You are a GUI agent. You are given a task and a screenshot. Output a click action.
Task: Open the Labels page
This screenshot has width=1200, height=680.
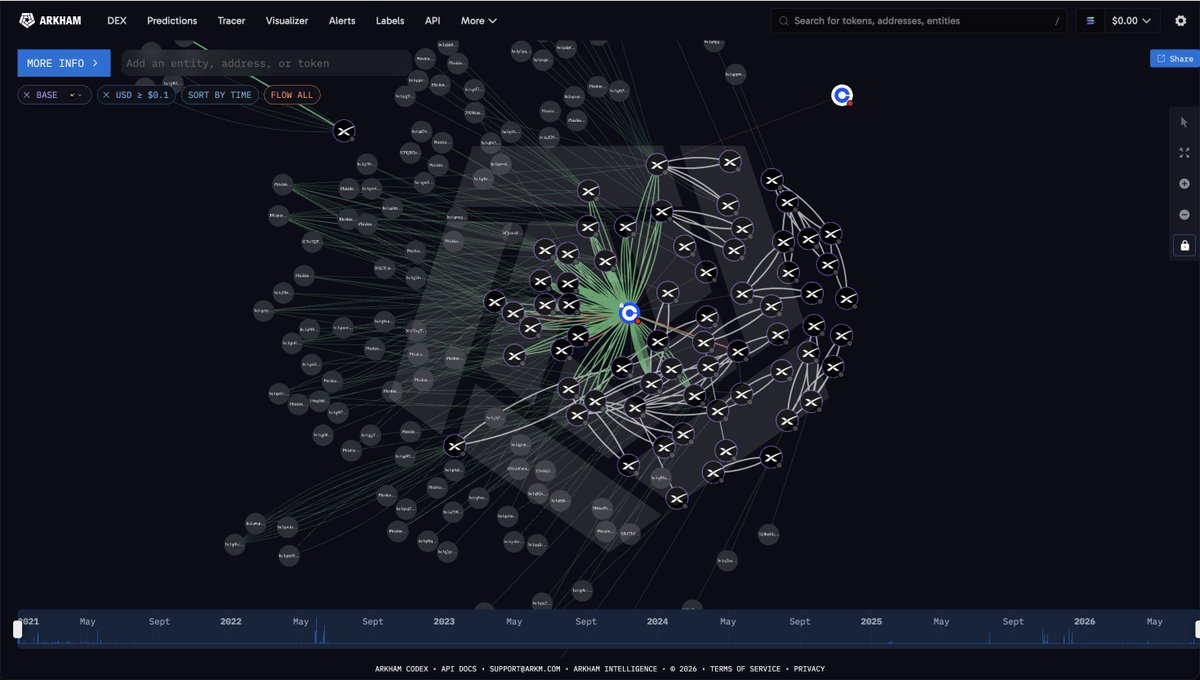tap(390, 20)
